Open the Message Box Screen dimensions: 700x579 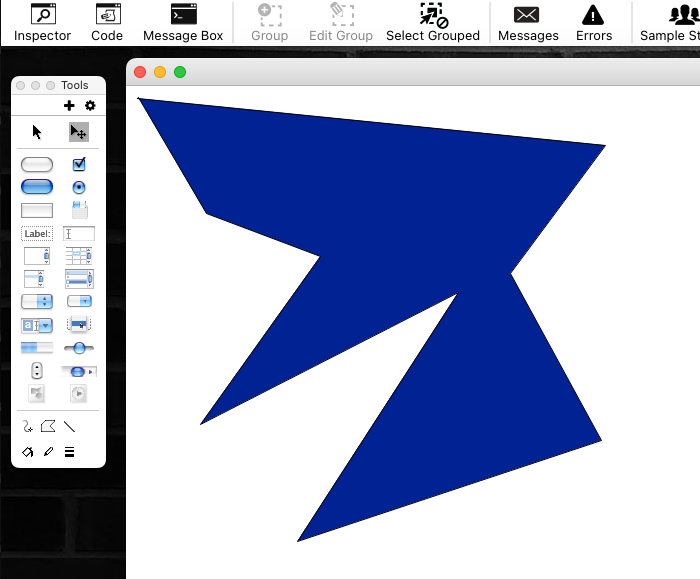(183, 22)
